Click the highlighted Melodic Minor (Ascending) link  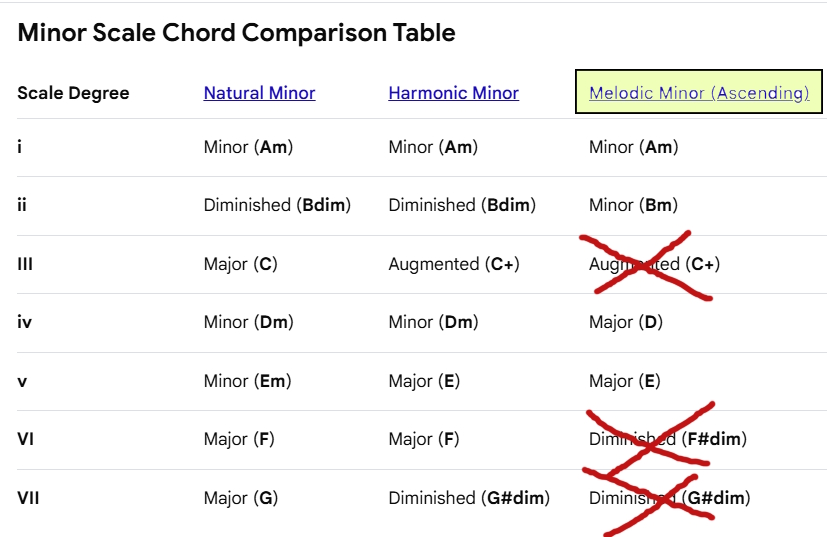[x=699, y=93]
